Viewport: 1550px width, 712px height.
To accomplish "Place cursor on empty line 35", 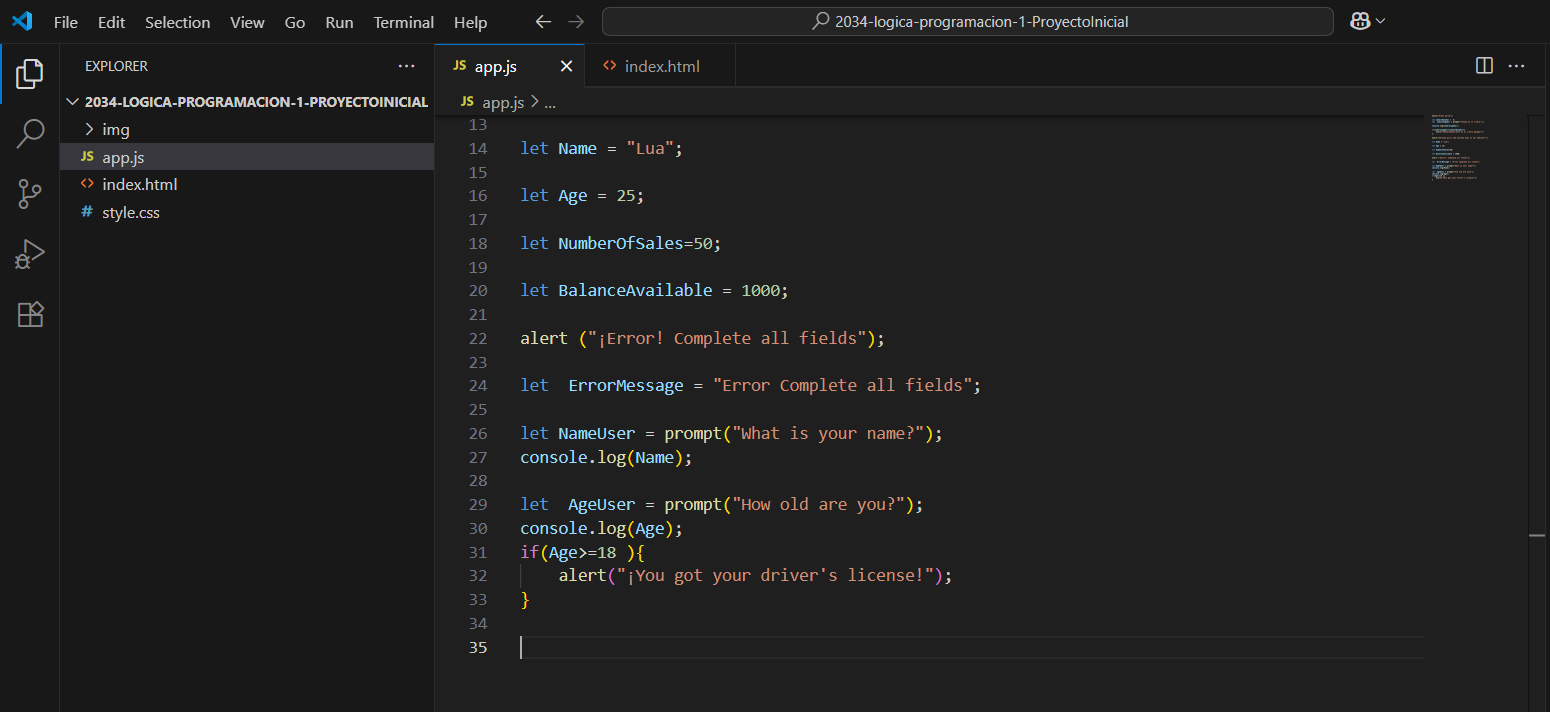I will (970, 647).
